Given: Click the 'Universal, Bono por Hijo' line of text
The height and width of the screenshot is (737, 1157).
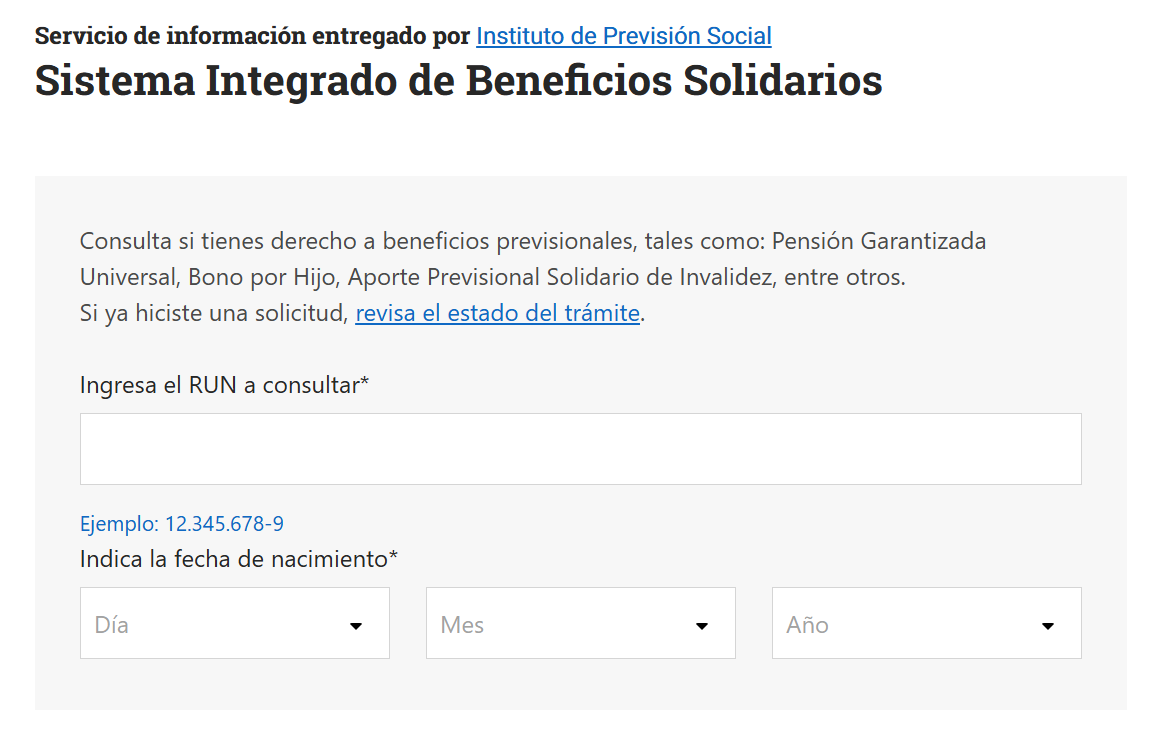Looking at the screenshot, I should point(492,277).
